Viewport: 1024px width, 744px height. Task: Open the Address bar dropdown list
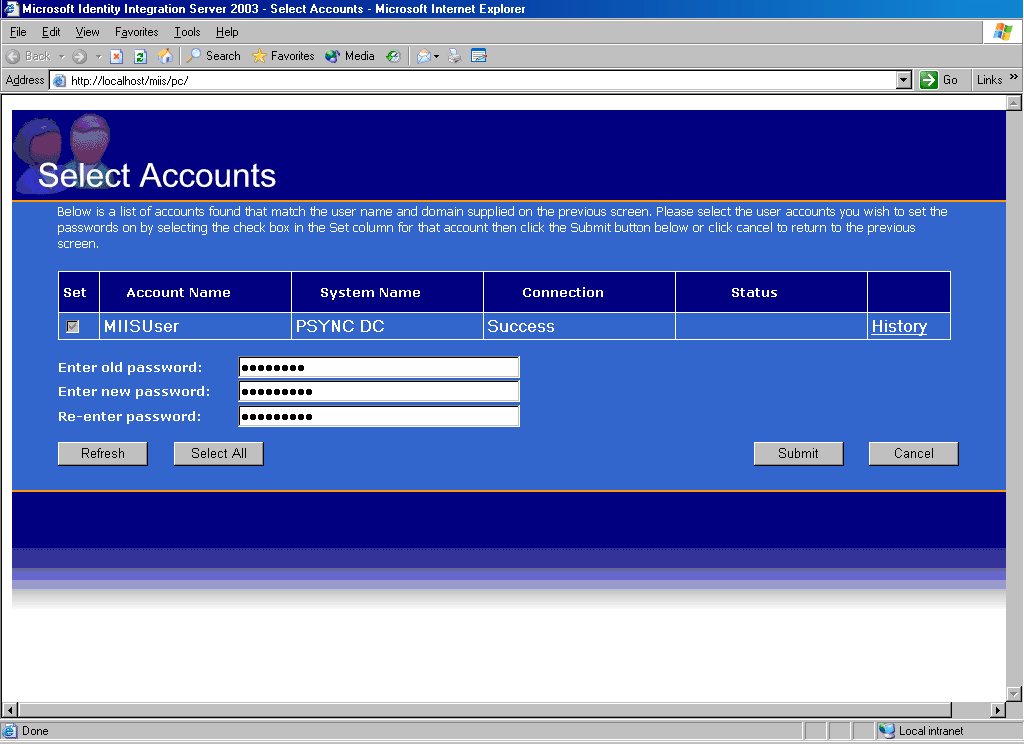(904, 80)
